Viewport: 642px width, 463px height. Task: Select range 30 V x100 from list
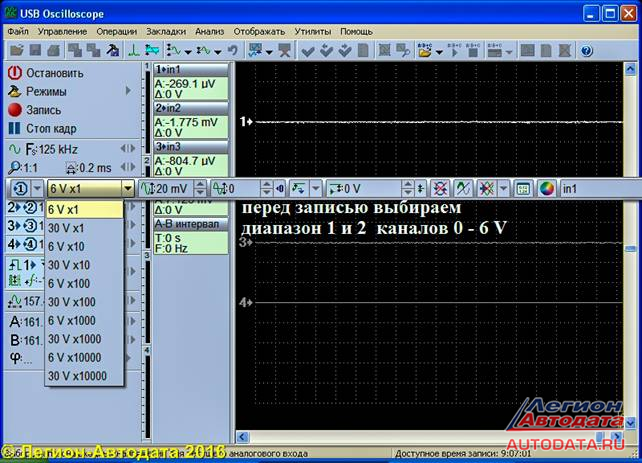click(84, 302)
